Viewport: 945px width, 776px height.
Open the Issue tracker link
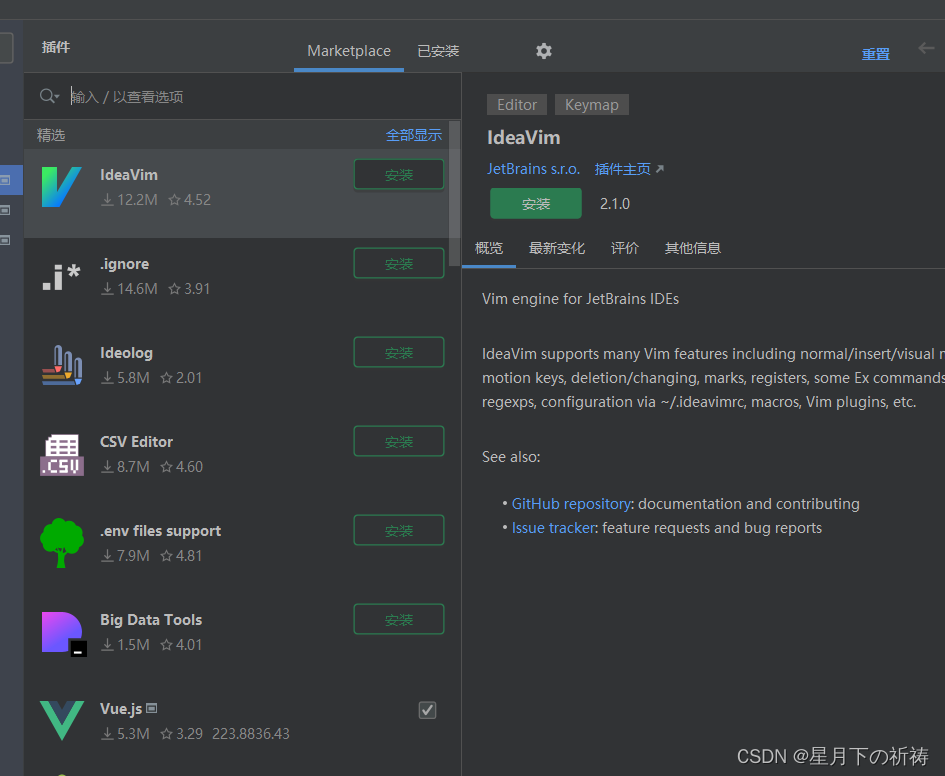pyautogui.click(x=553, y=528)
